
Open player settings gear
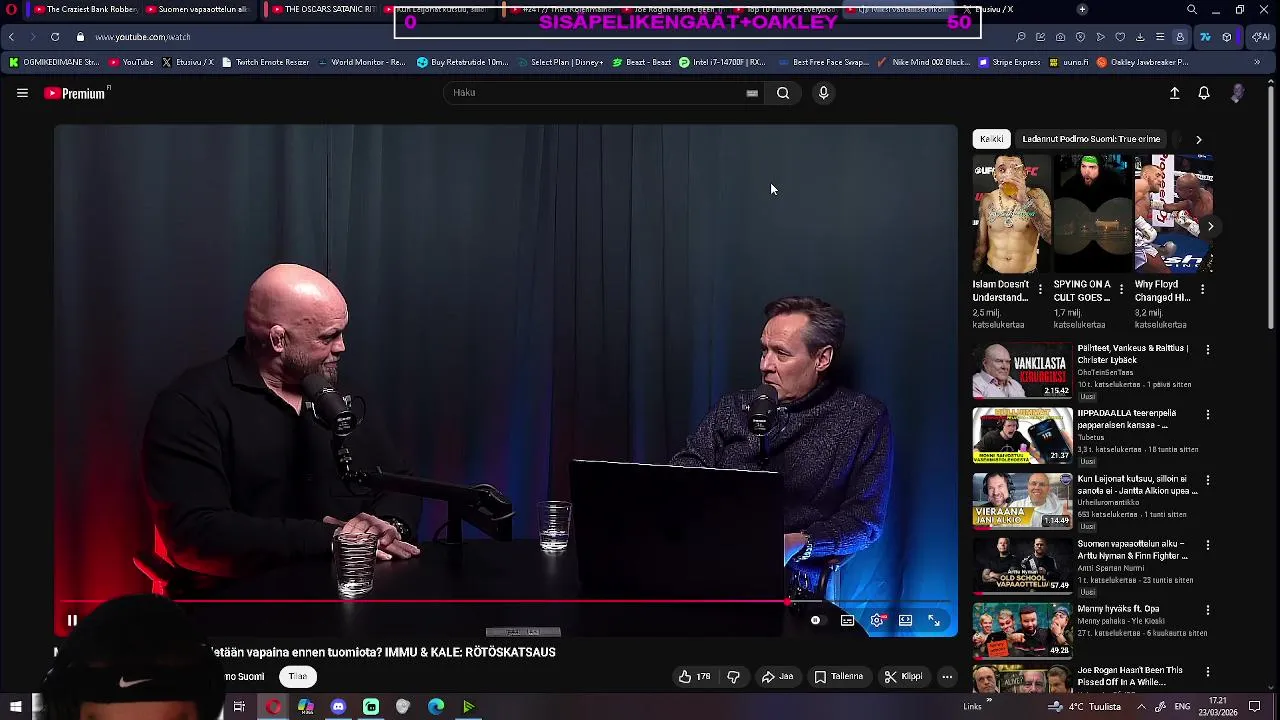point(877,621)
